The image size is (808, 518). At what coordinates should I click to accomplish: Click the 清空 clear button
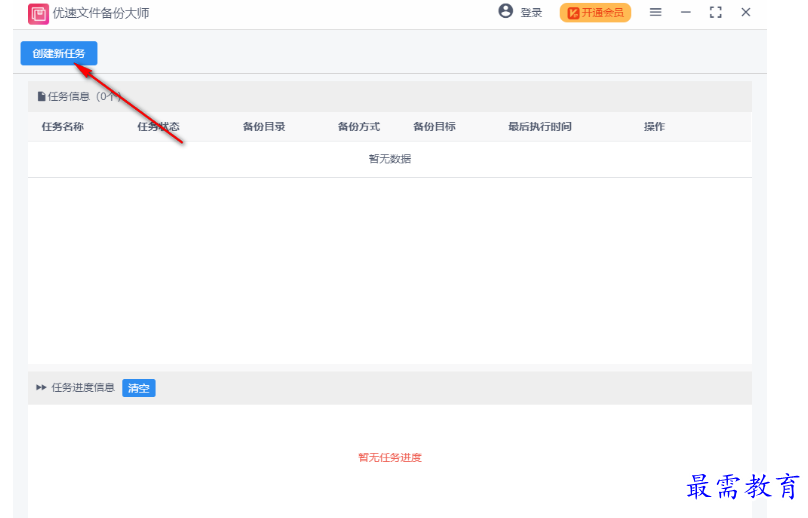139,388
